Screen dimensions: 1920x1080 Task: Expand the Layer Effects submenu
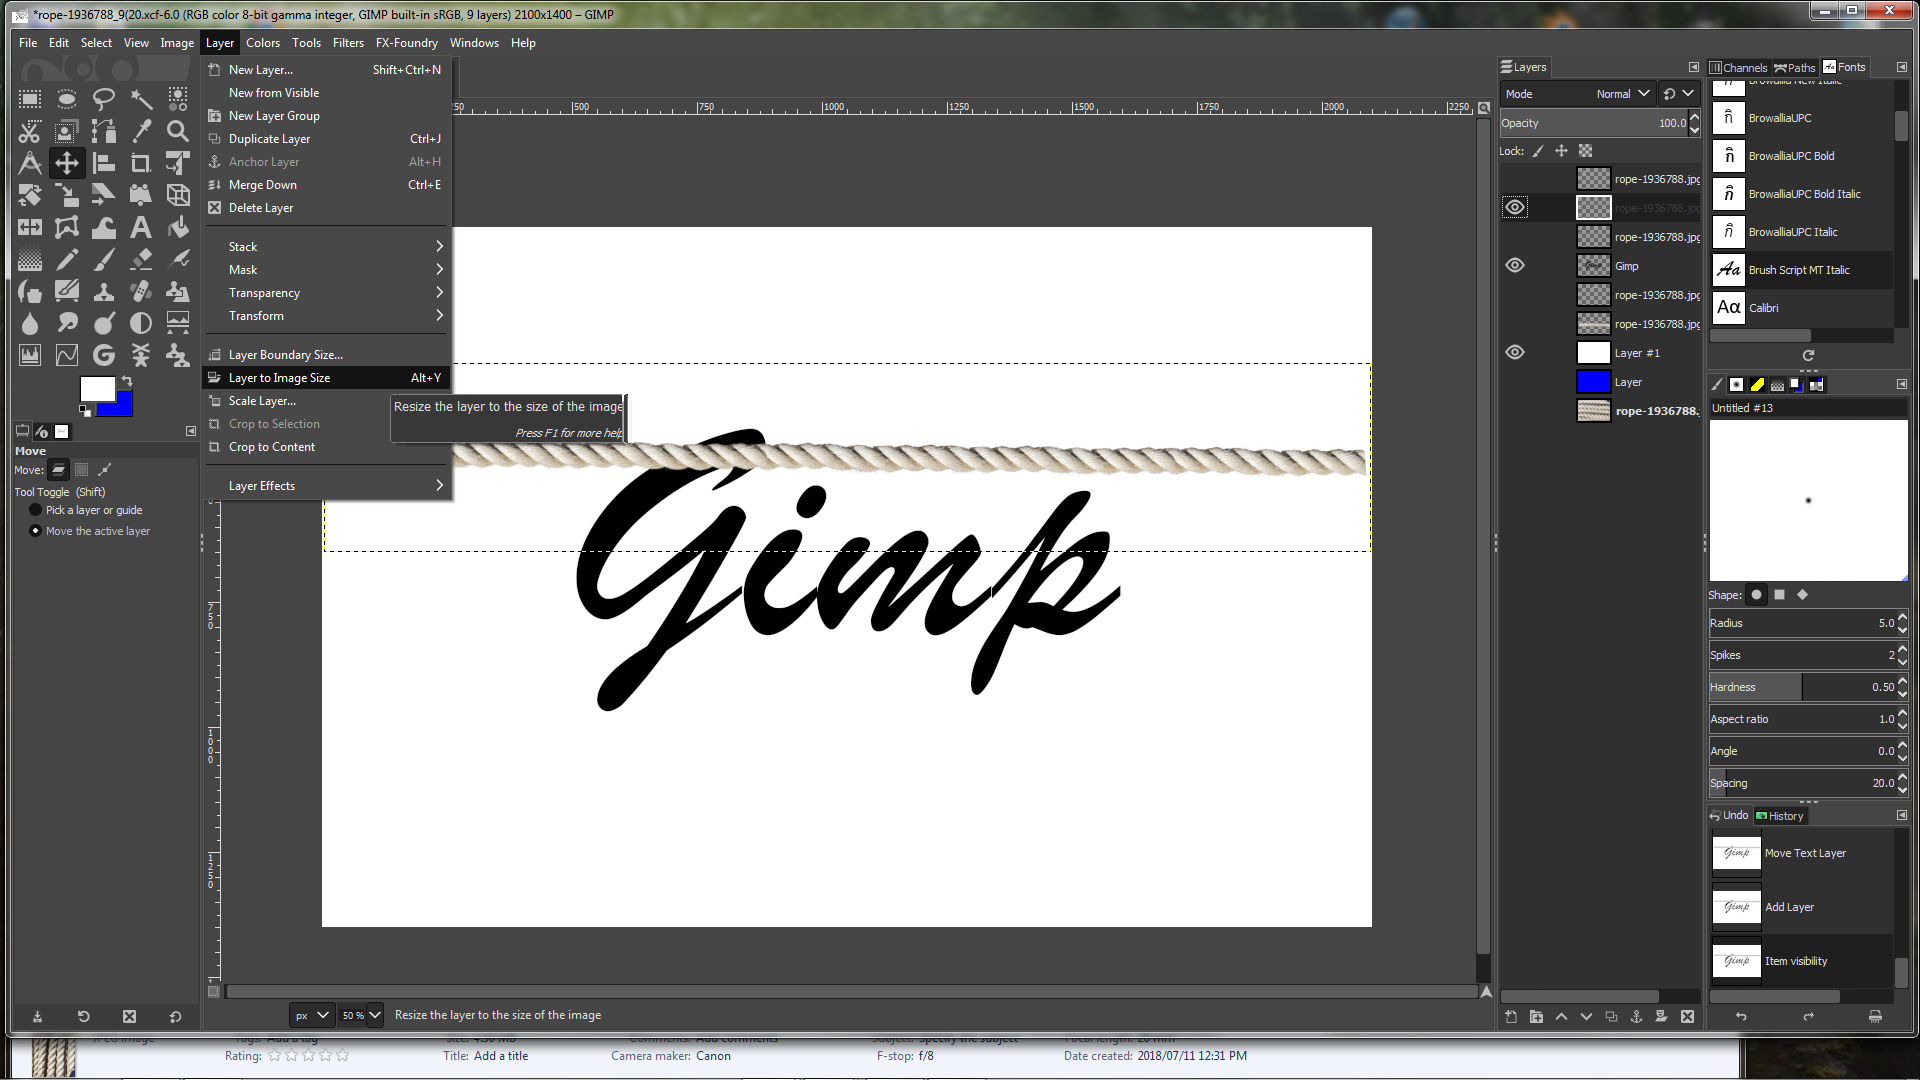pos(327,486)
